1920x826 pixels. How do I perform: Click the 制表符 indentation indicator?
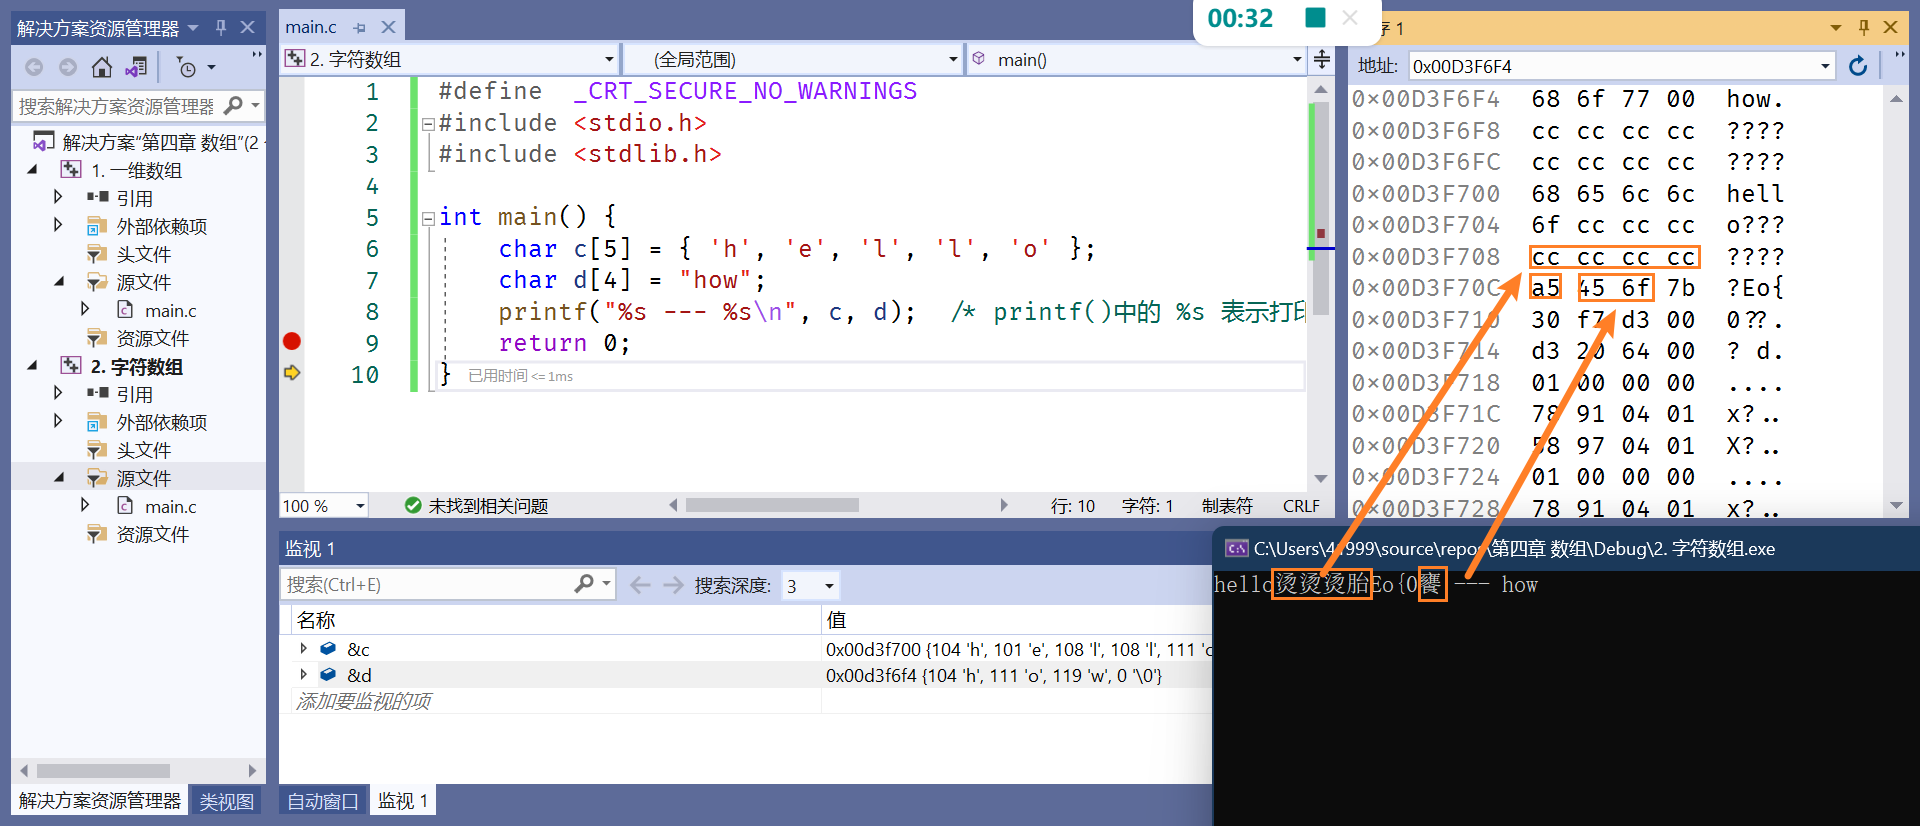(x=1227, y=506)
